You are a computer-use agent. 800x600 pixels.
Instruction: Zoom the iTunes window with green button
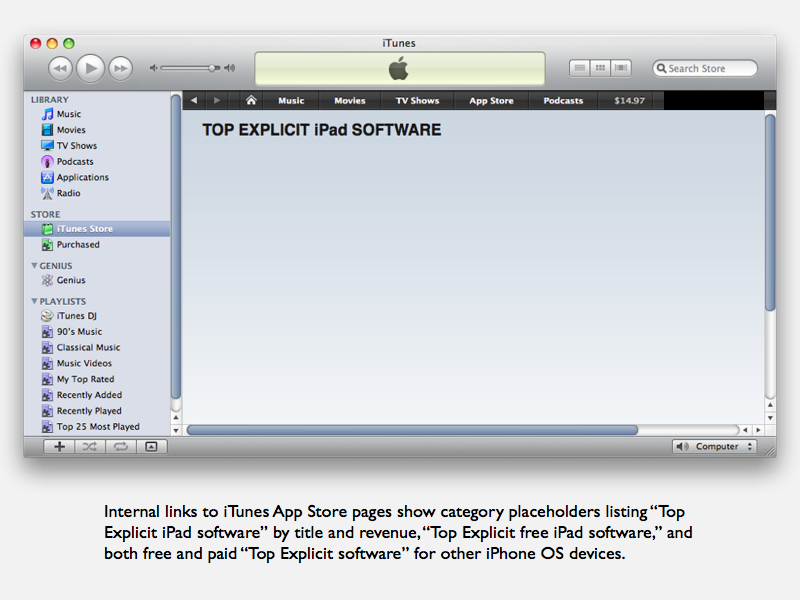click(x=69, y=43)
